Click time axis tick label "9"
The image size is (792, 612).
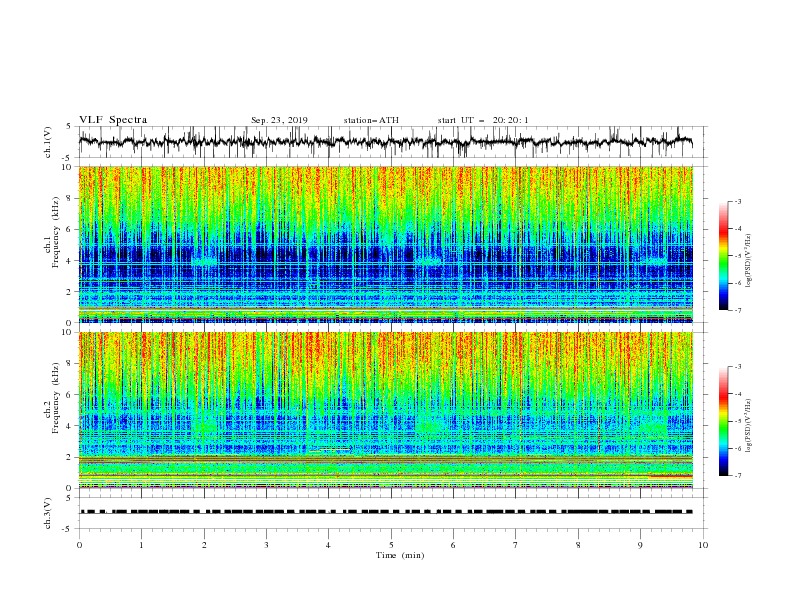[640, 545]
